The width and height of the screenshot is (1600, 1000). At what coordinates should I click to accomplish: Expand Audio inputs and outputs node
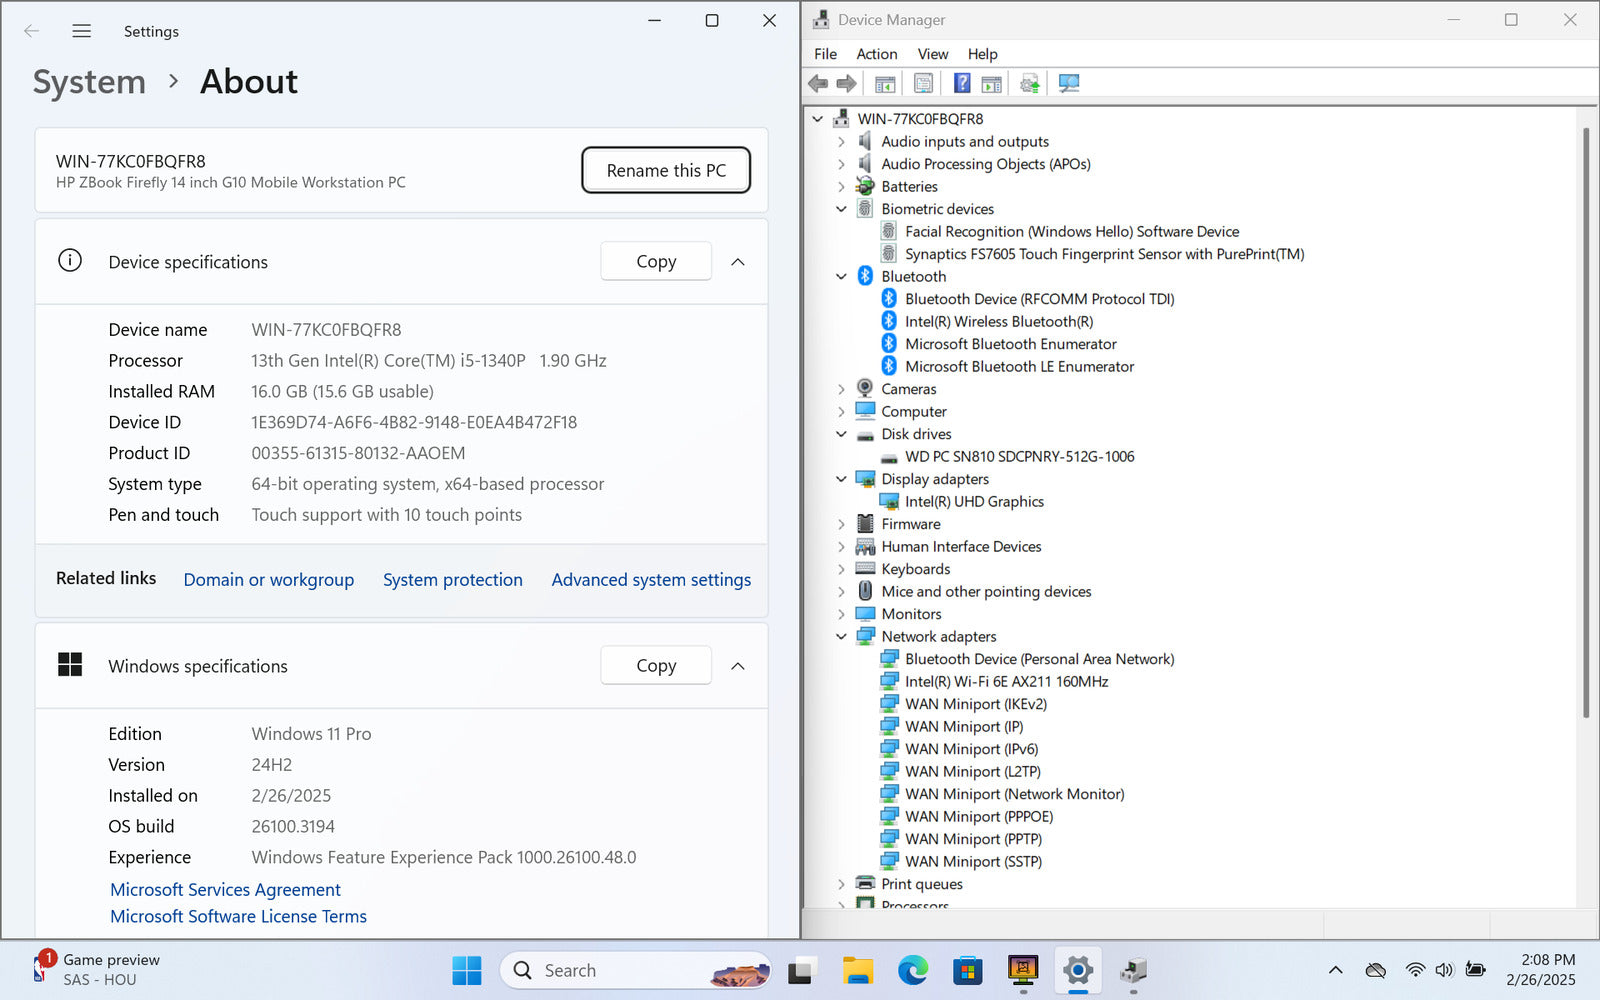click(841, 142)
